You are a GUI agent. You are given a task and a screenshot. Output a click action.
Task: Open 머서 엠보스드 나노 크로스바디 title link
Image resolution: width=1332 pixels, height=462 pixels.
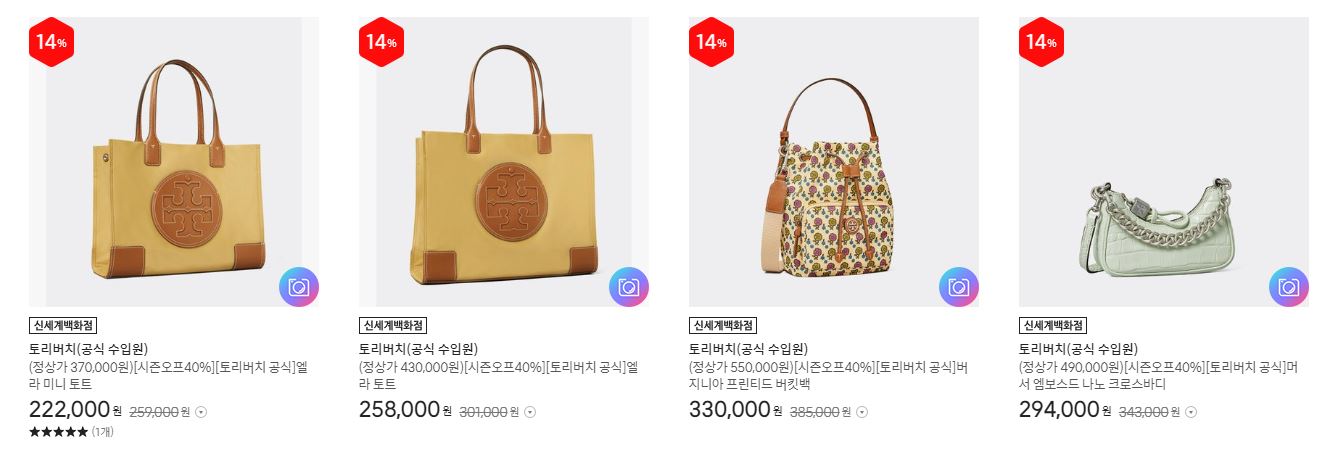click(1158, 375)
